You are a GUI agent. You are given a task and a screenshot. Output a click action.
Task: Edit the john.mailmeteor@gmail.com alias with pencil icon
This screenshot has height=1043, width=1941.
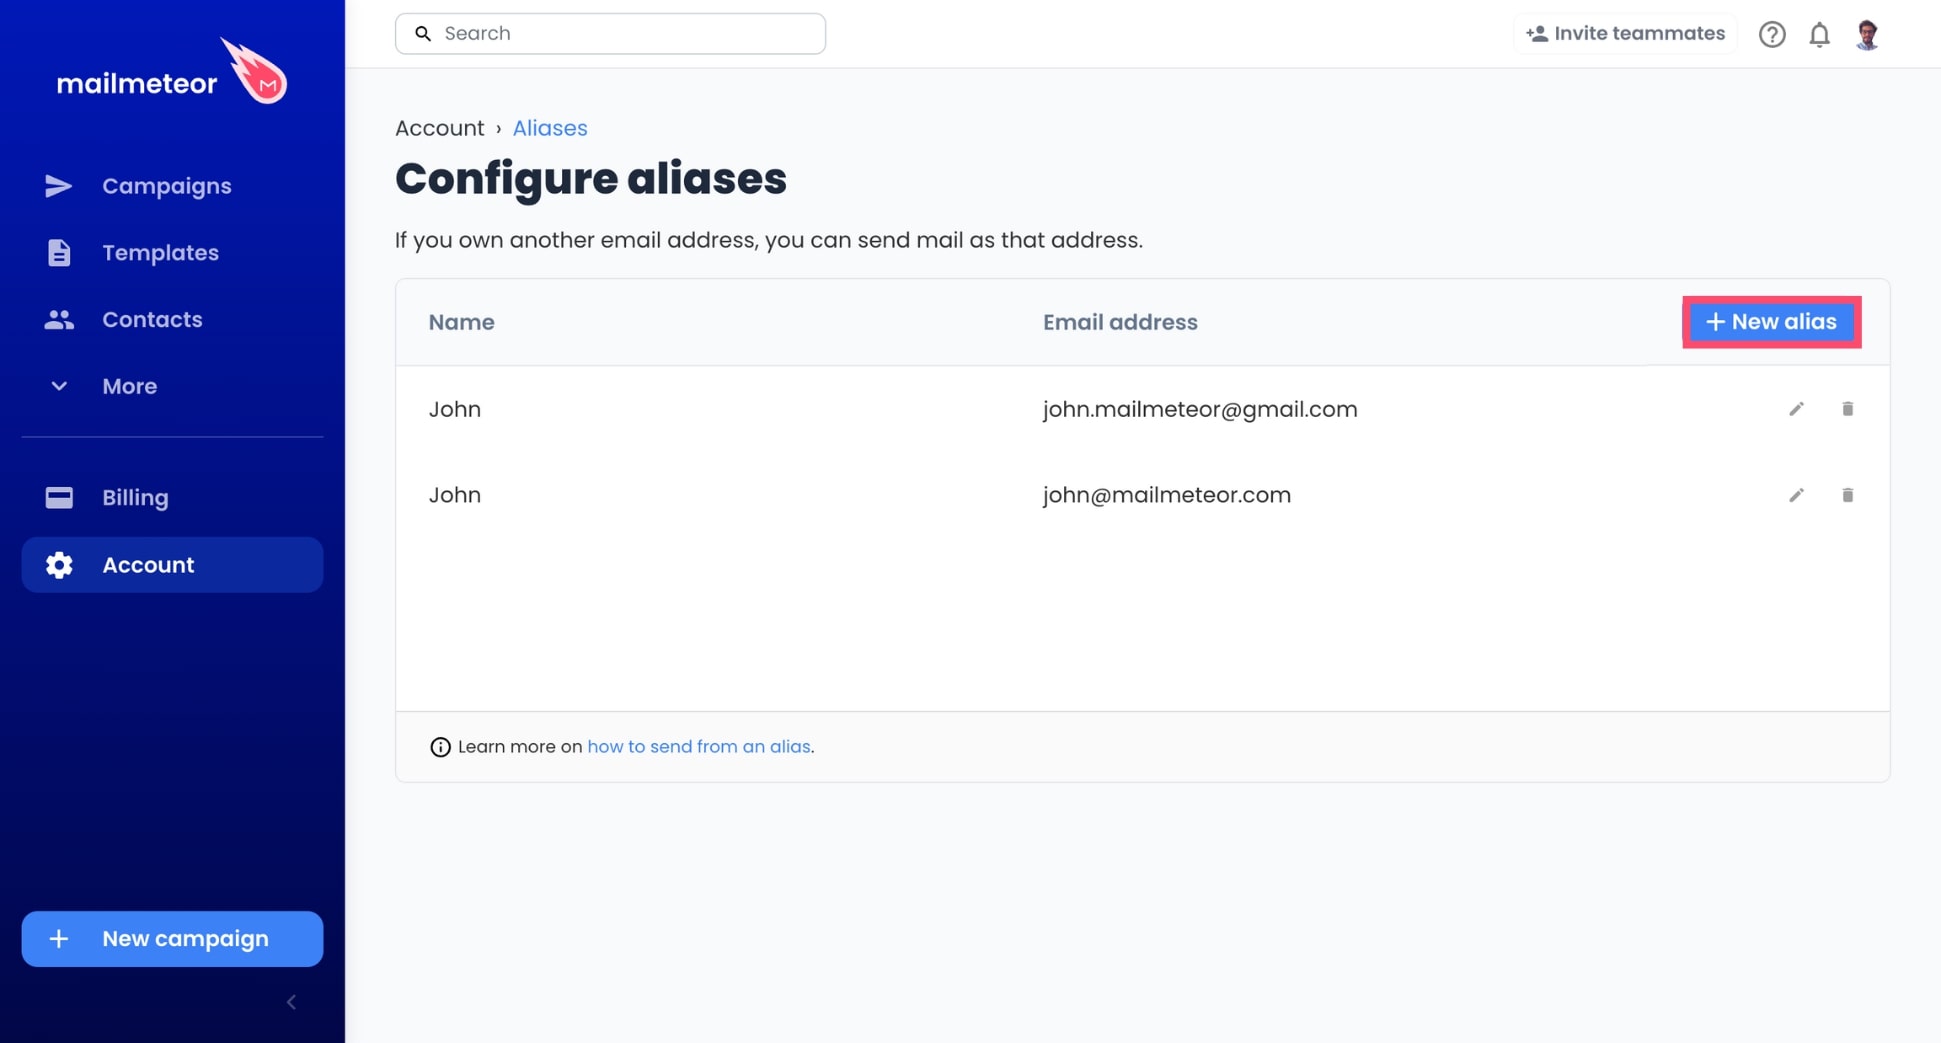click(x=1796, y=409)
